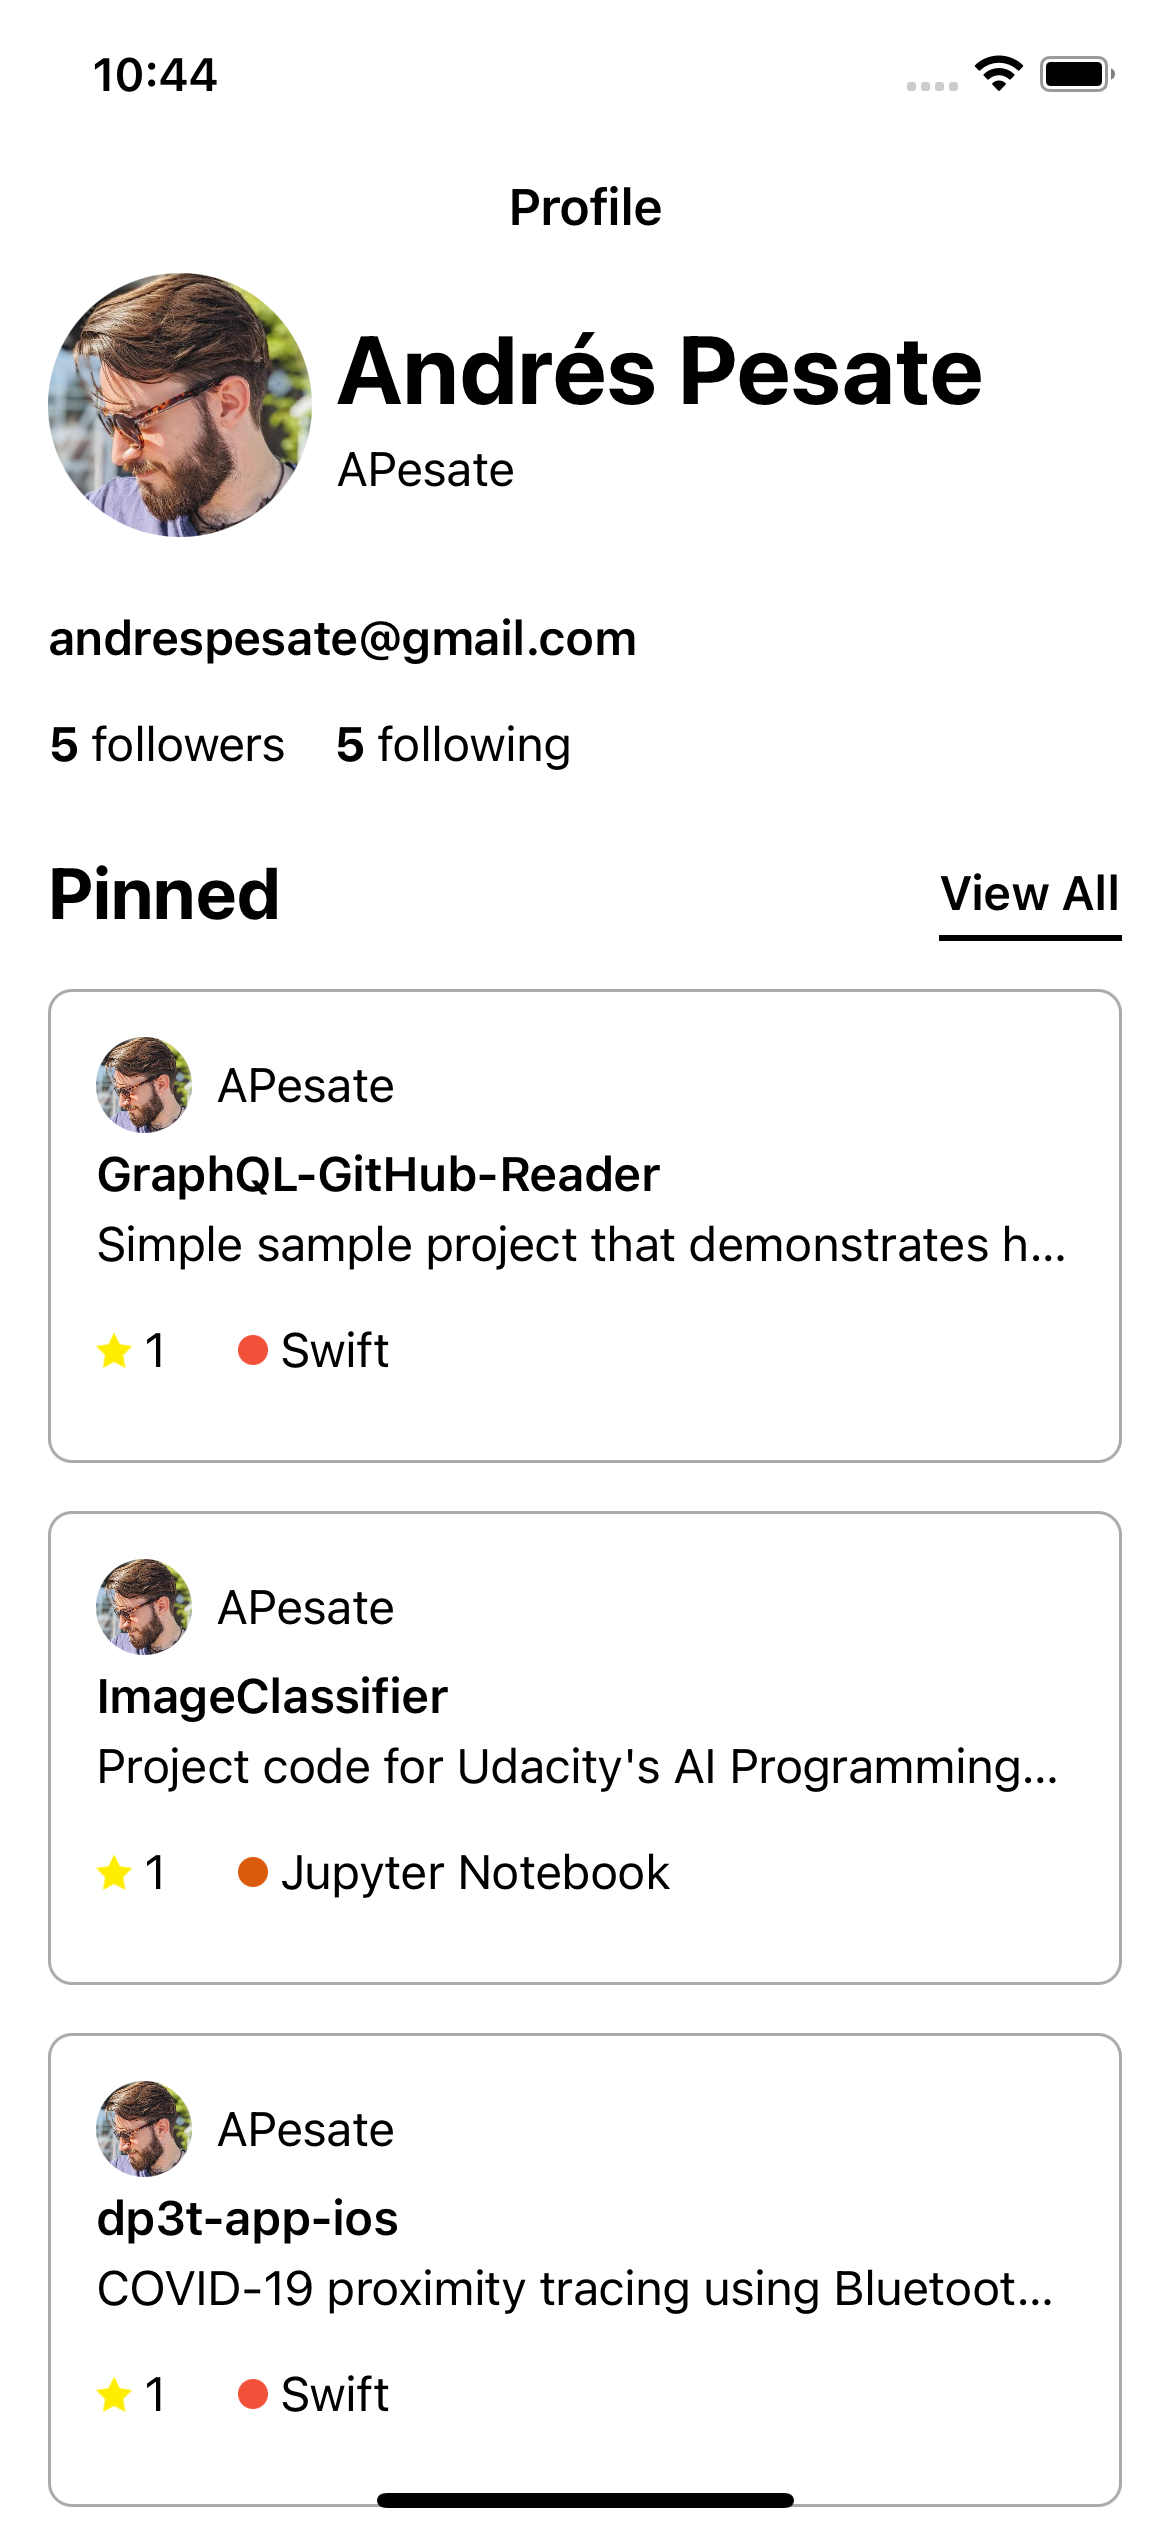
Task: Open the dp3t-app-ios repository title
Action: (248, 2219)
